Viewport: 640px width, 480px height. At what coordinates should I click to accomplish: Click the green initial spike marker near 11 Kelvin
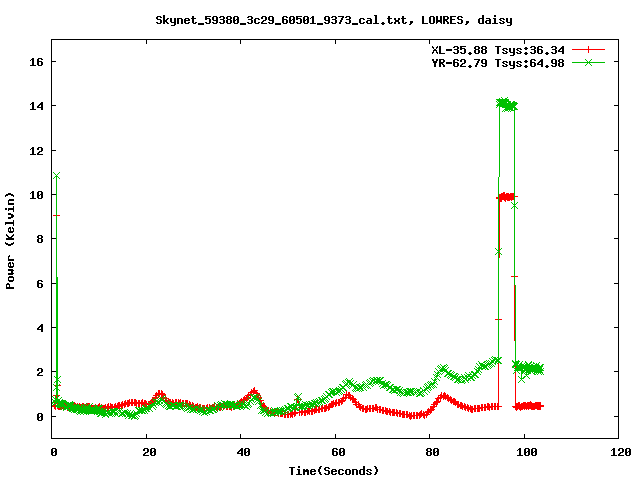tap(56, 176)
